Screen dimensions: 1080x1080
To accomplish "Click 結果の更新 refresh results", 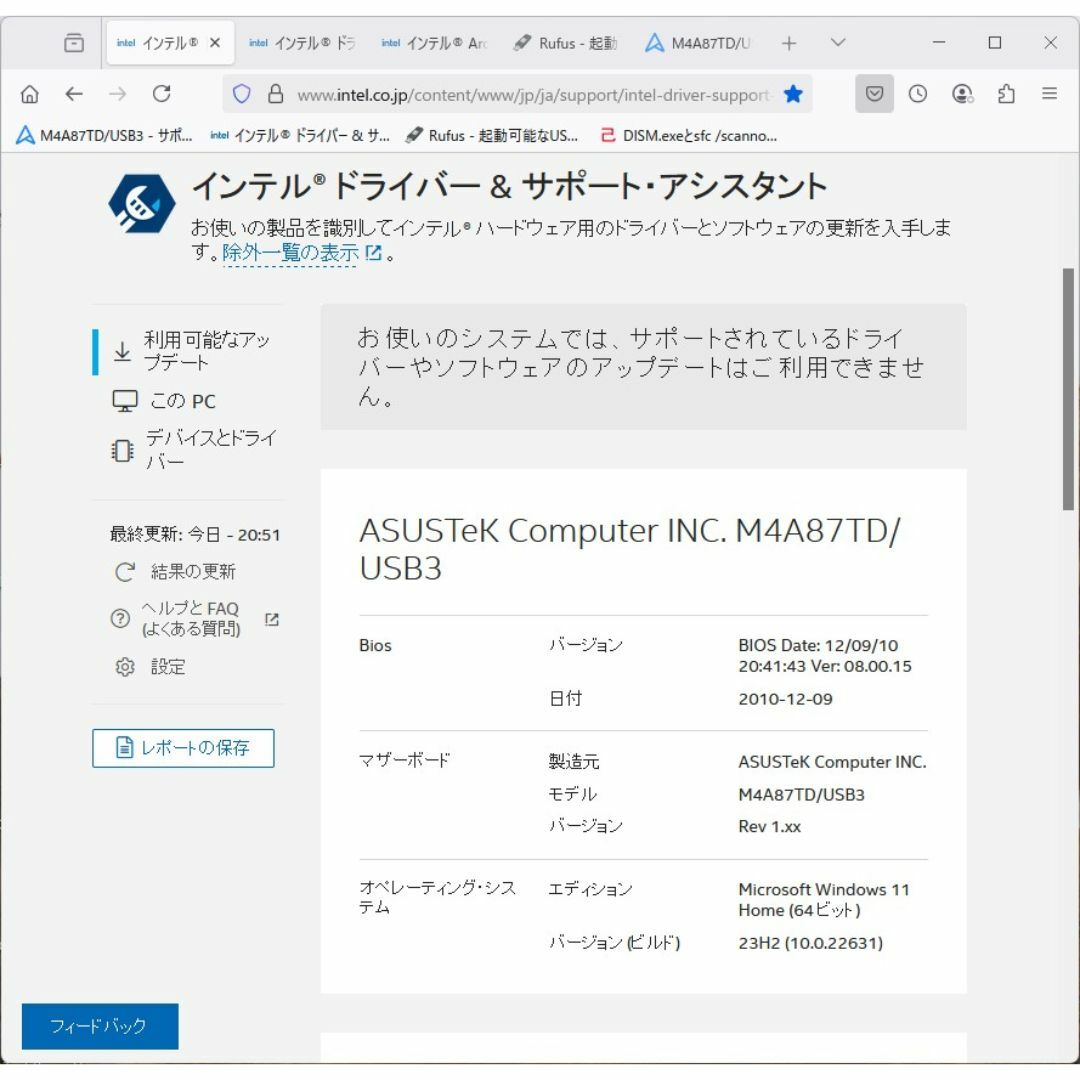I will 175,572.
